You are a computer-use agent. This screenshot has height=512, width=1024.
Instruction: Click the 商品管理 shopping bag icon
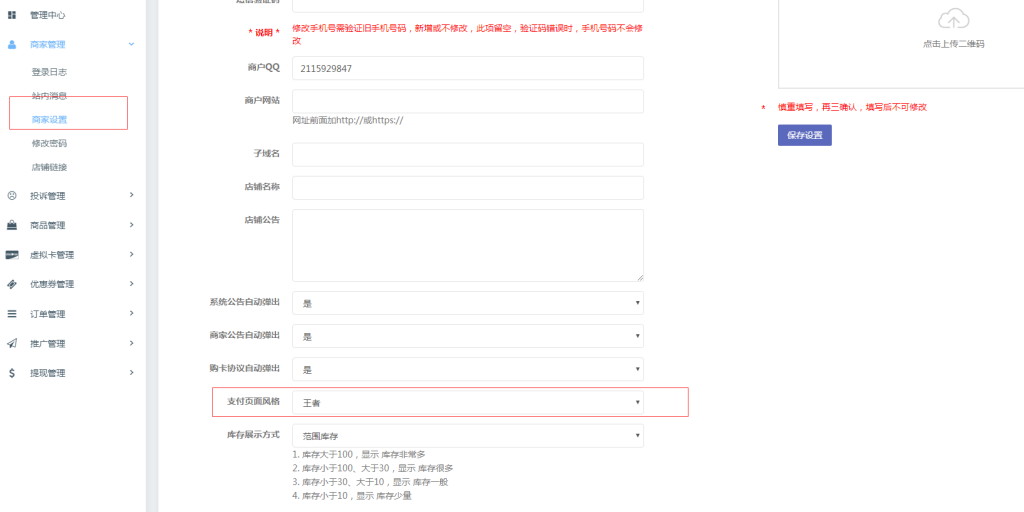pyautogui.click(x=12, y=226)
